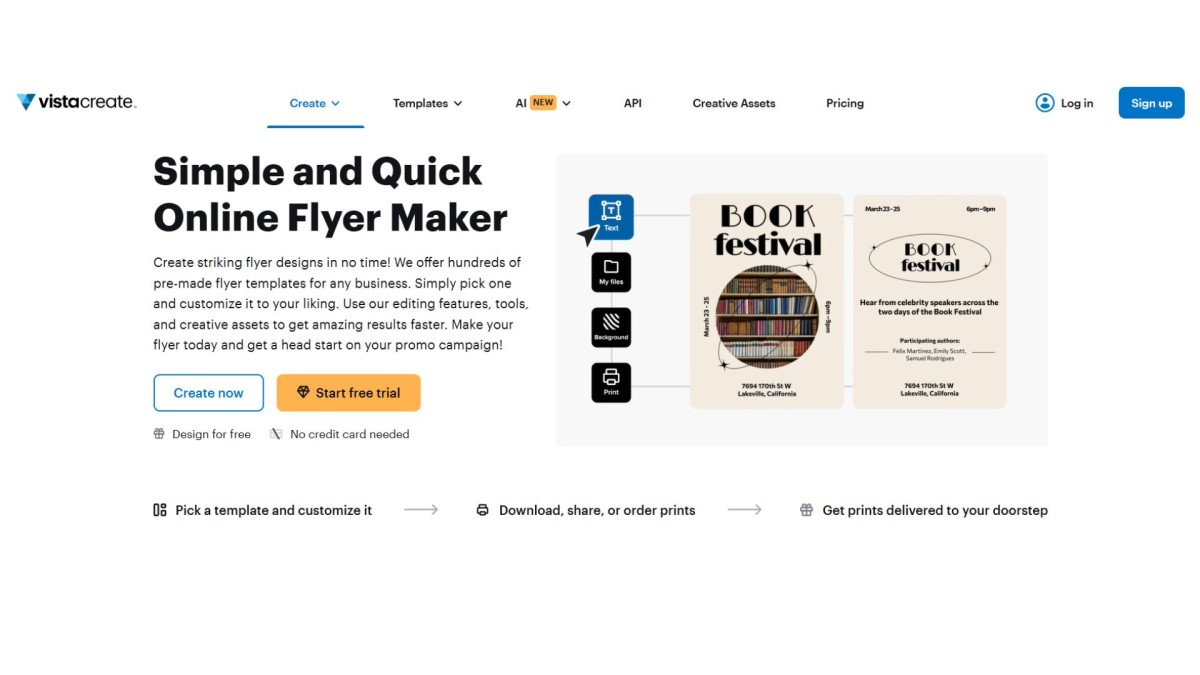This screenshot has width=1200, height=675.
Task: Click the blue Sign up button
Action: point(1151,103)
